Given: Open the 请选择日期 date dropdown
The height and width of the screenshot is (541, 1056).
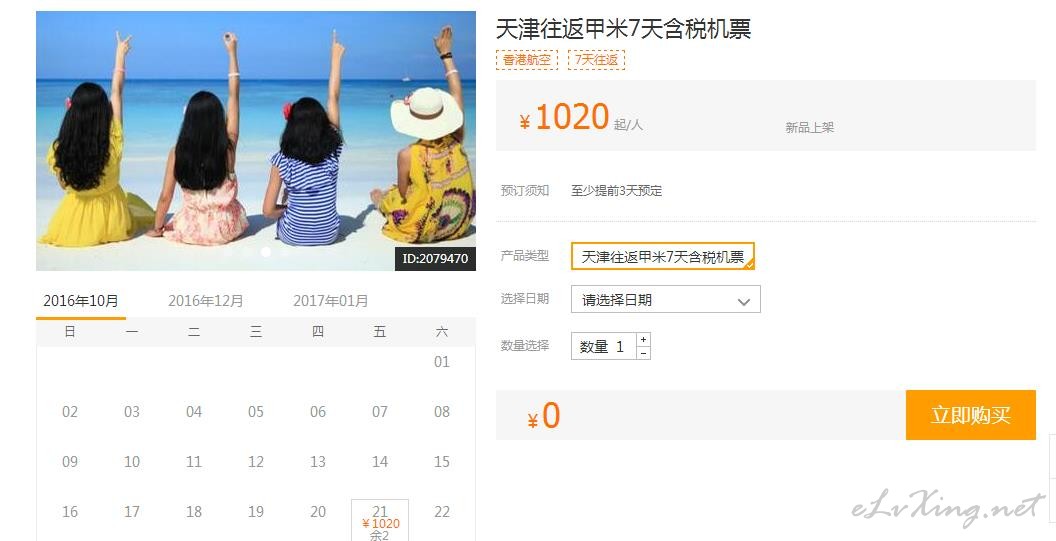Looking at the screenshot, I should 665,300.
